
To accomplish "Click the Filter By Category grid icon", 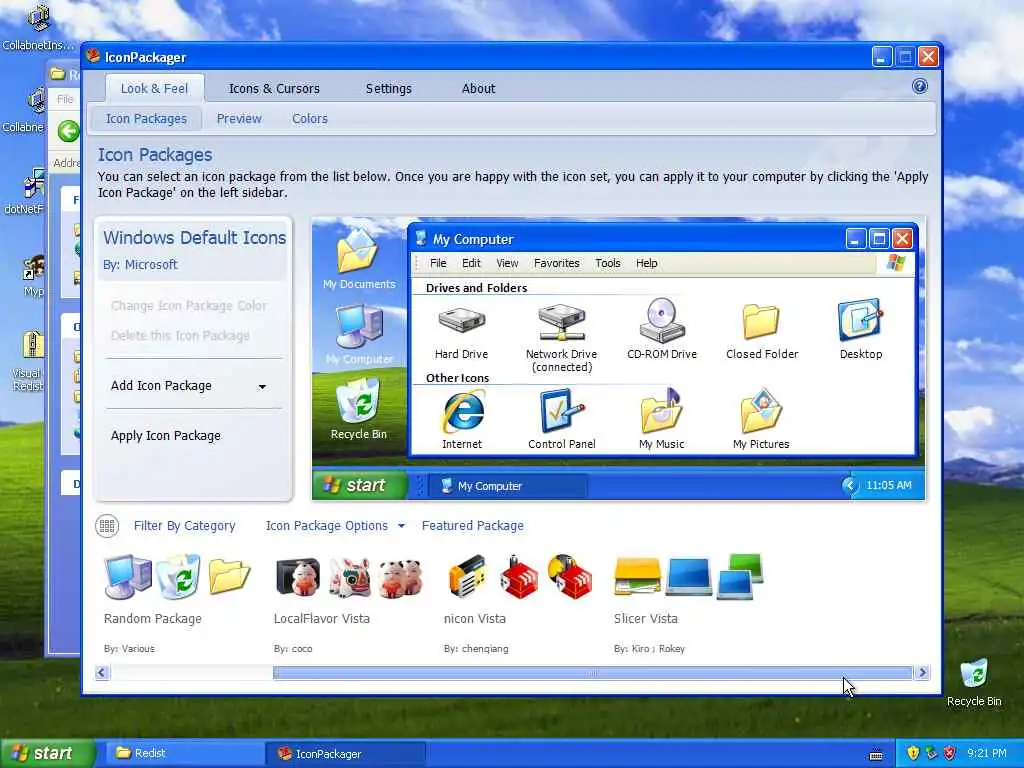I will point(107,526).
